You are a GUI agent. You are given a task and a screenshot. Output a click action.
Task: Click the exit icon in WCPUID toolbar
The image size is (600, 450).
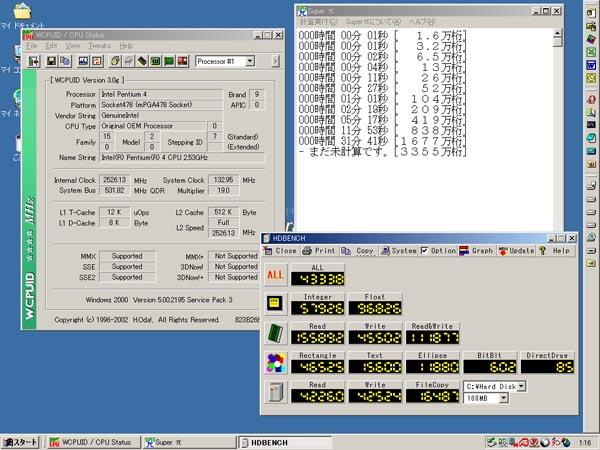pos(34,61)
